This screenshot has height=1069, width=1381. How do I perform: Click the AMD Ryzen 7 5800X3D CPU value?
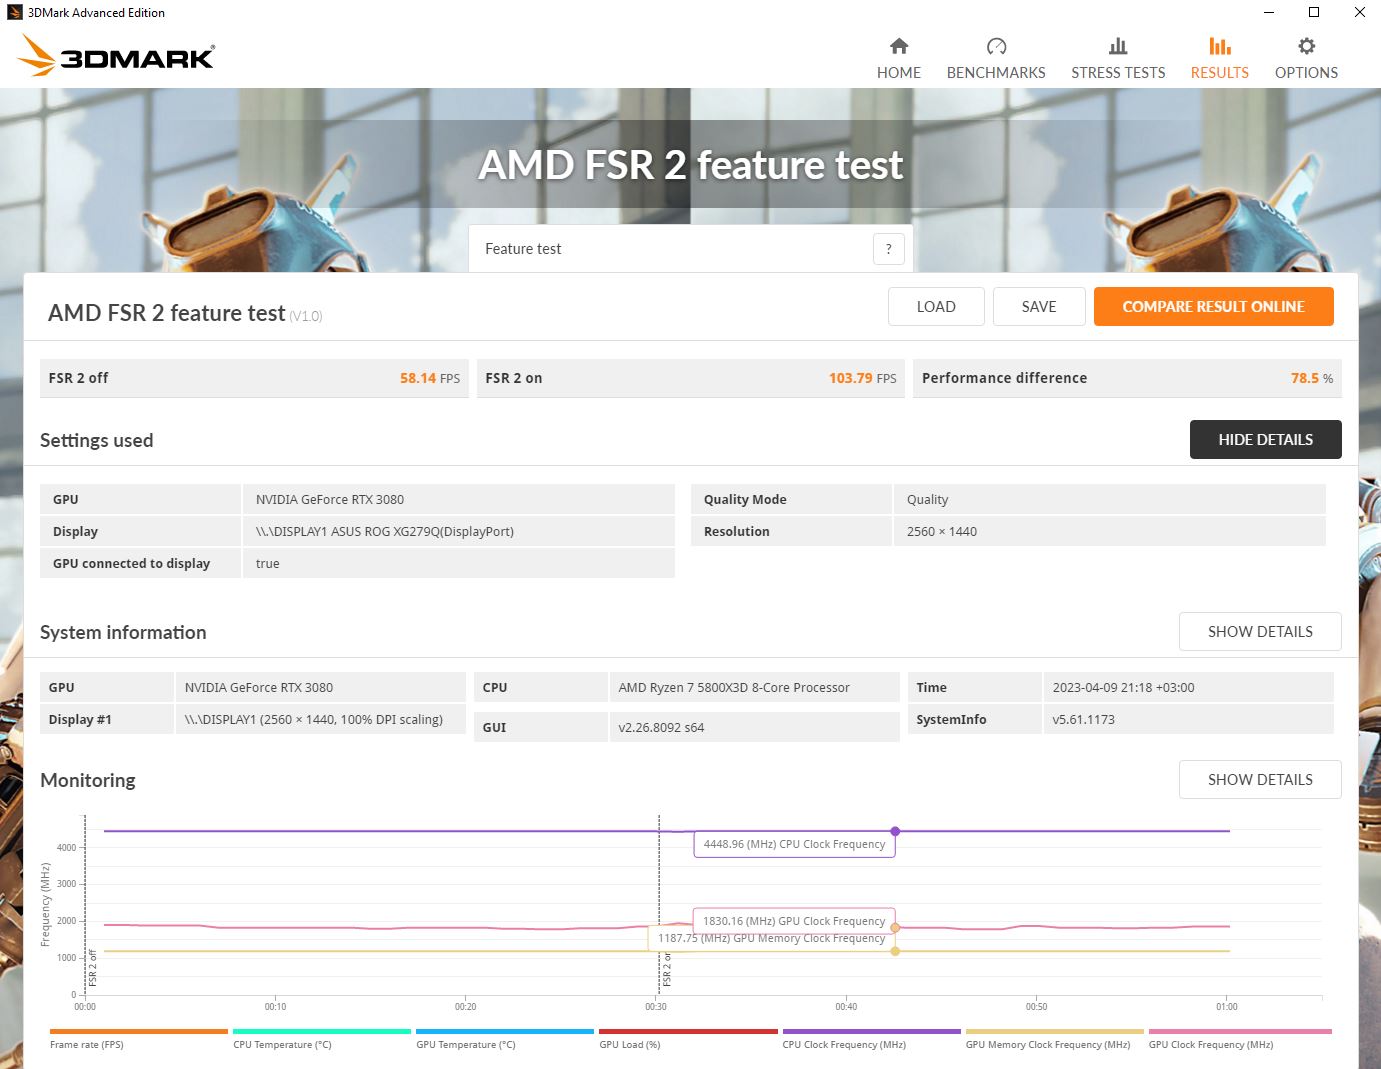tap(754, 688)
